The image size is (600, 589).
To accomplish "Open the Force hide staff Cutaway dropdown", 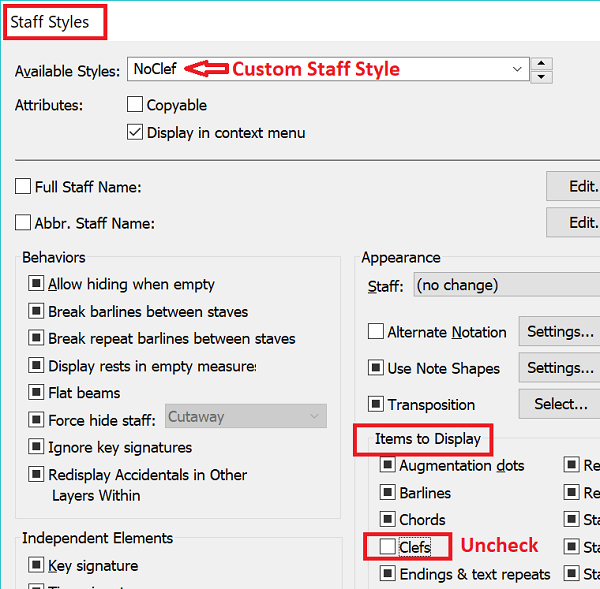I will 245,416.
